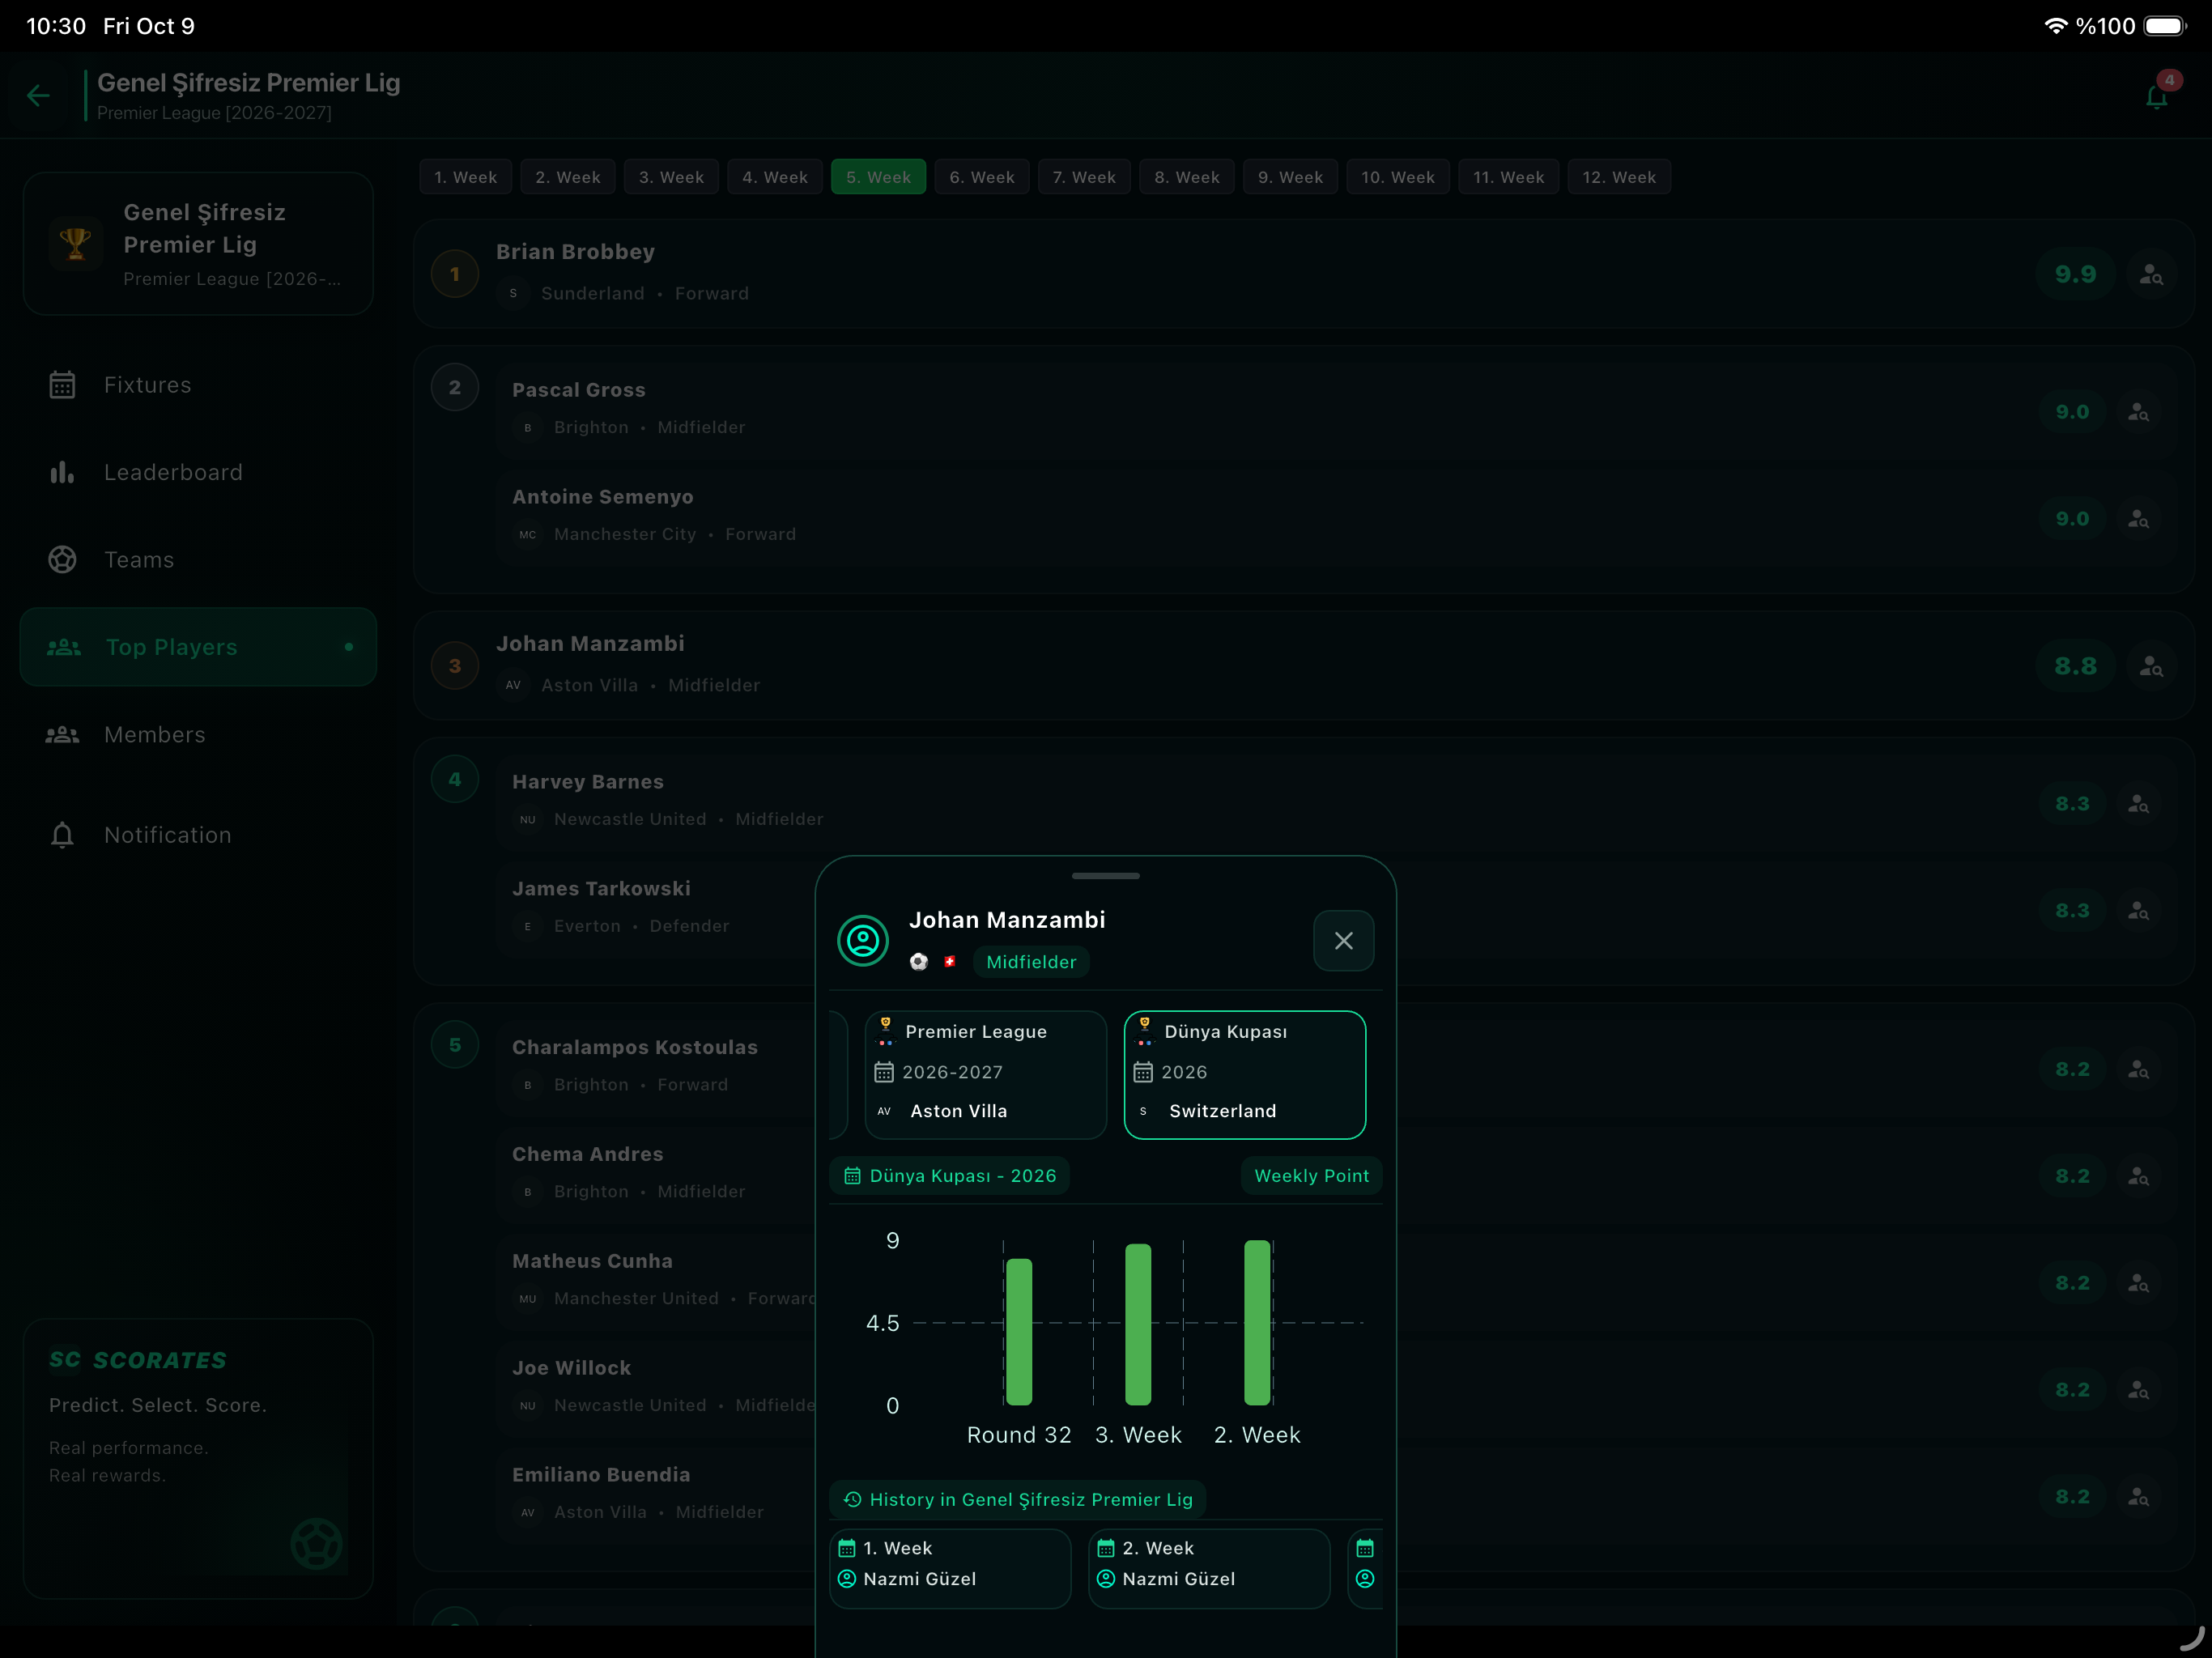Select Top Players in the sidebar

tap(198, 647)
